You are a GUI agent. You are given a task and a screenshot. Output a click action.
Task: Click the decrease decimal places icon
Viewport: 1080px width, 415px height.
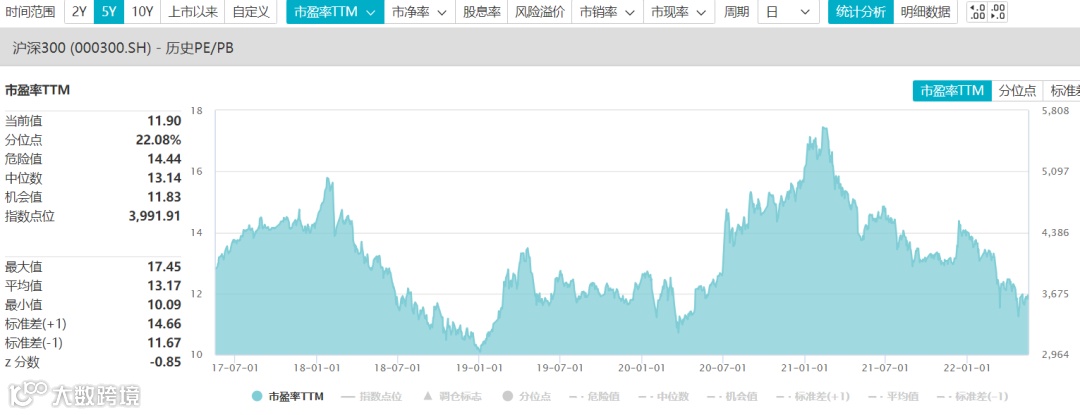tap(997, 12)
